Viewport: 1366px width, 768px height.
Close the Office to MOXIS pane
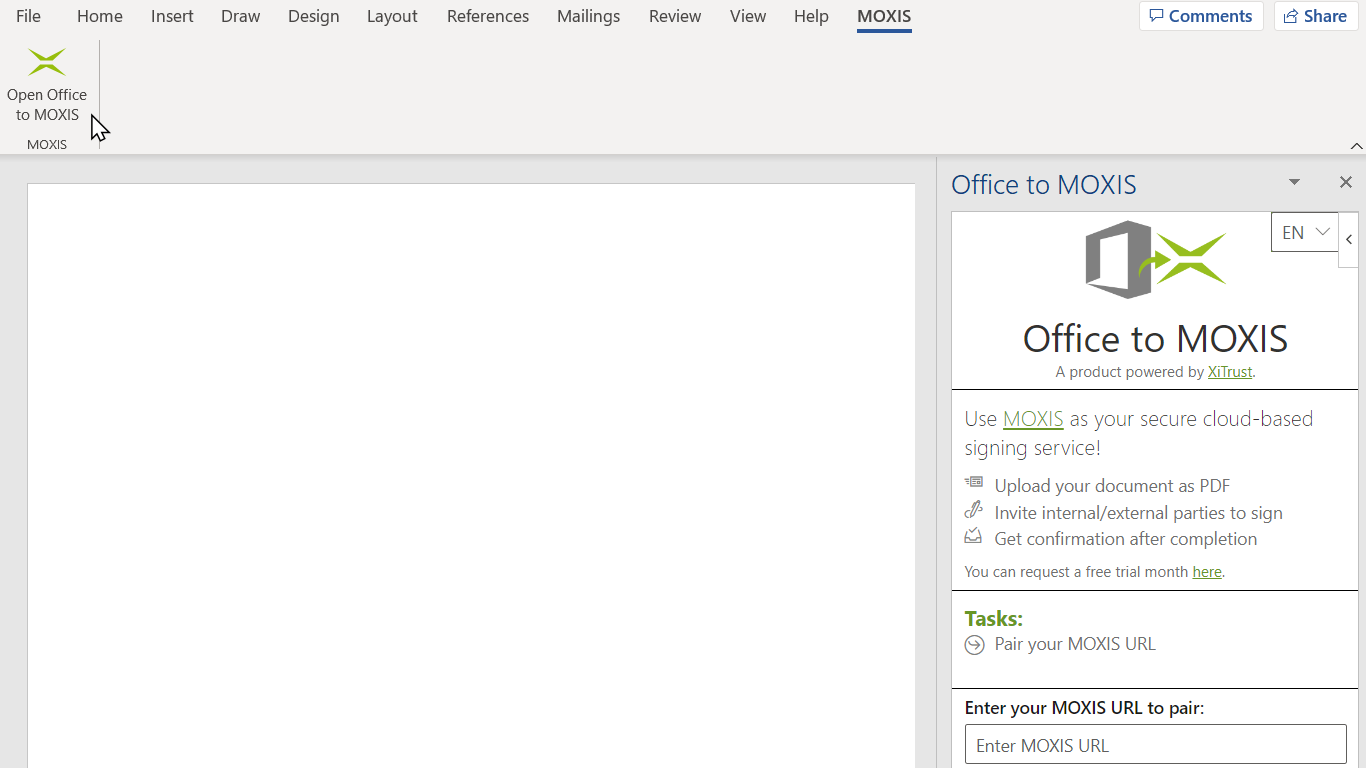(1345, 182)
